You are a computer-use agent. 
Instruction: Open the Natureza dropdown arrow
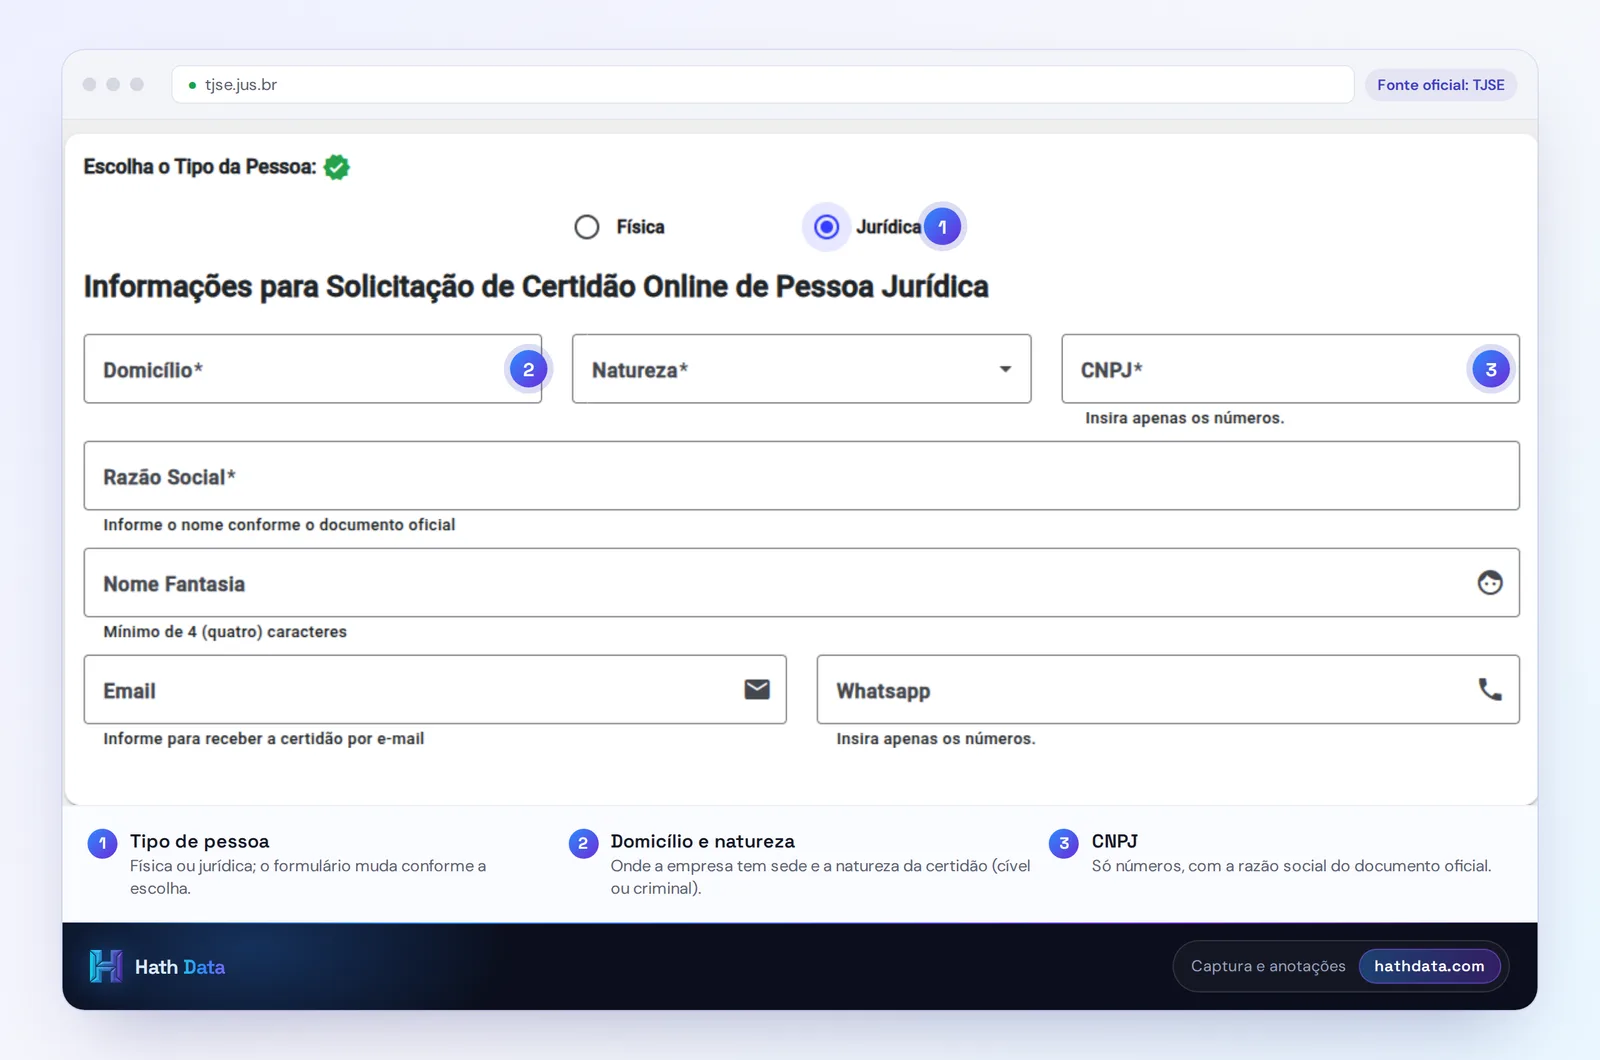[x=1005, y=369]
